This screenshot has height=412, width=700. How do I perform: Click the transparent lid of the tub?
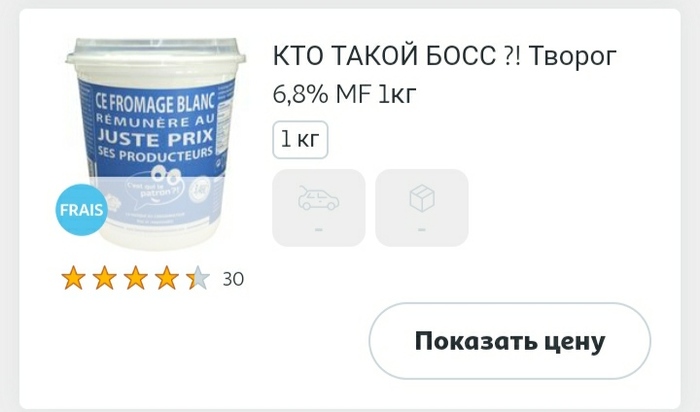(x=155, y=51)
